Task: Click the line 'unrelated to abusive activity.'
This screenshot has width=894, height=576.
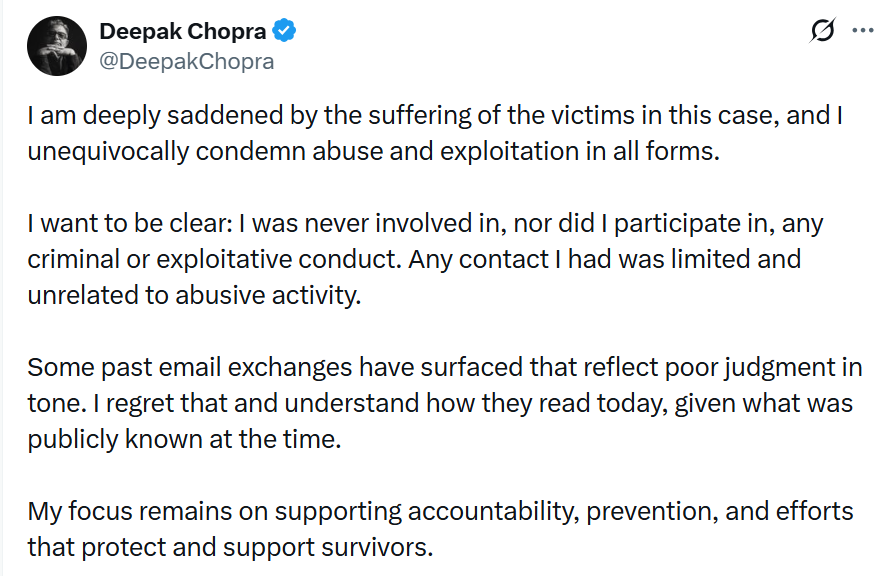Action: (192, 296)
